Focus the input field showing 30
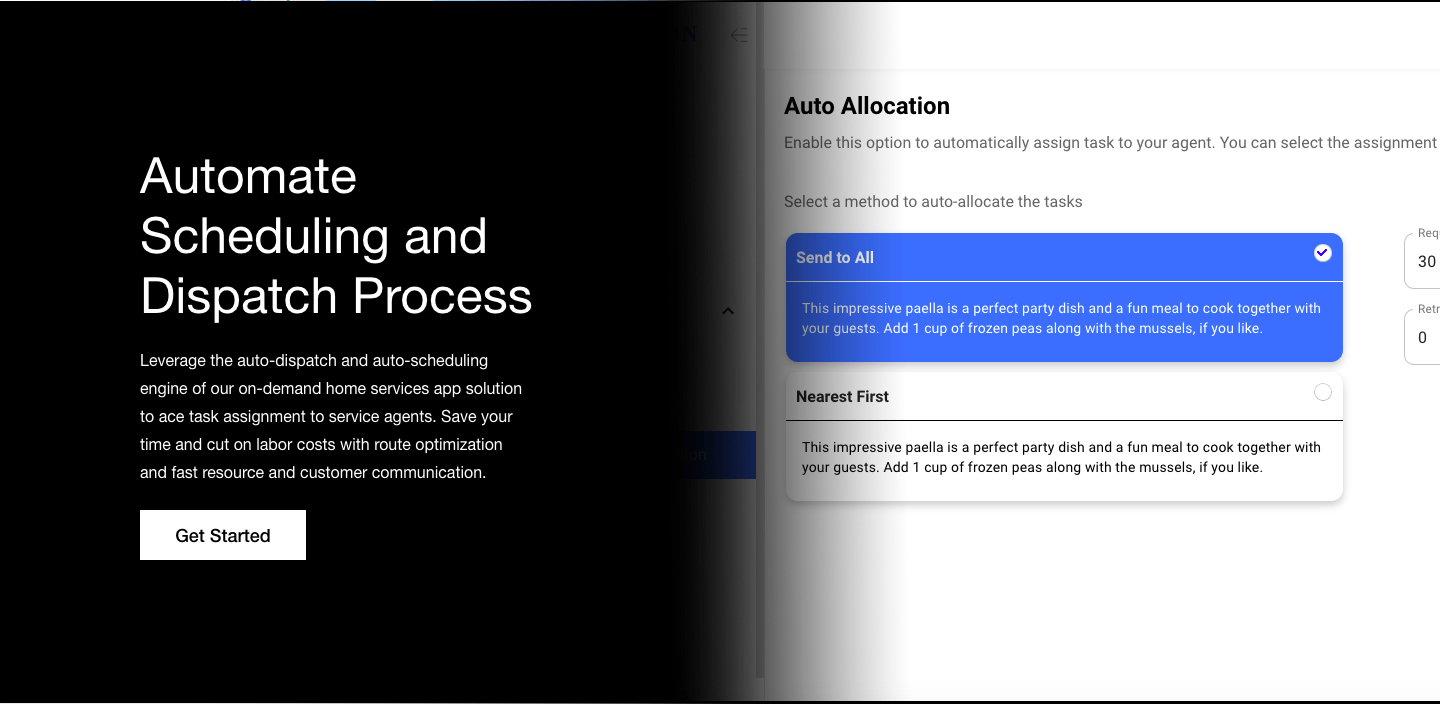The image size is (1440, 704). [1426, 262]
